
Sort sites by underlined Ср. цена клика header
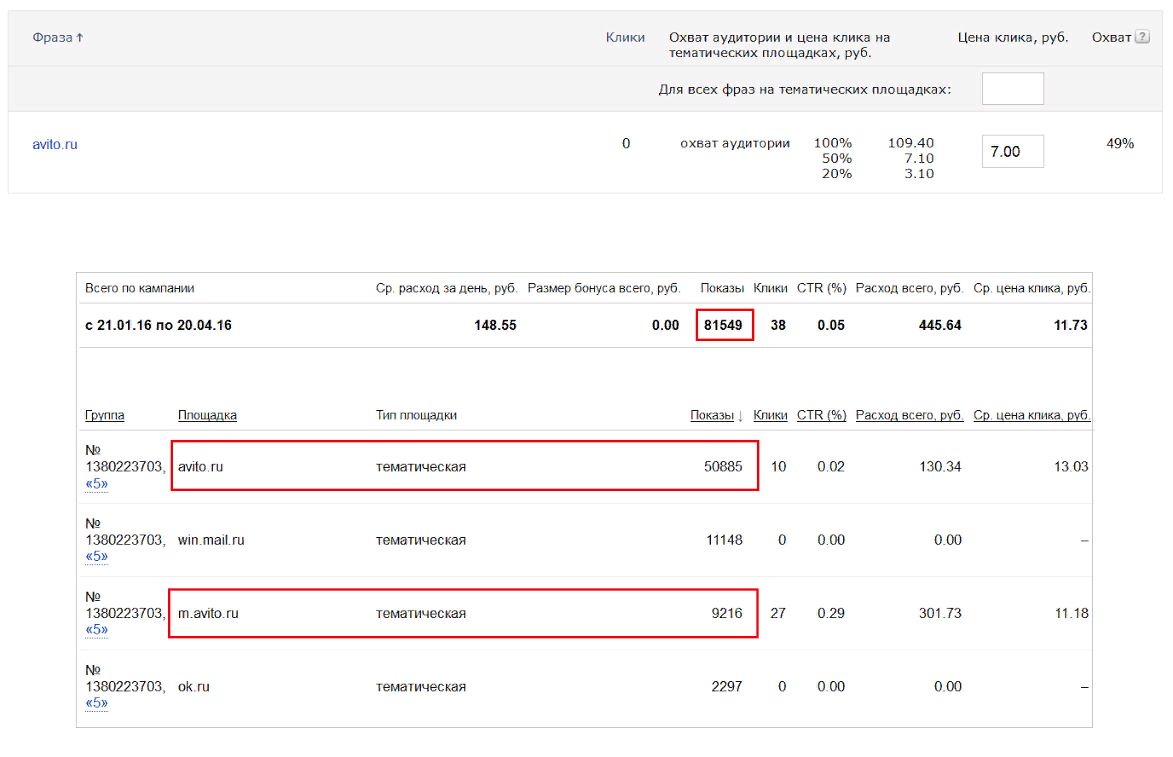[x=1031, y=415]
